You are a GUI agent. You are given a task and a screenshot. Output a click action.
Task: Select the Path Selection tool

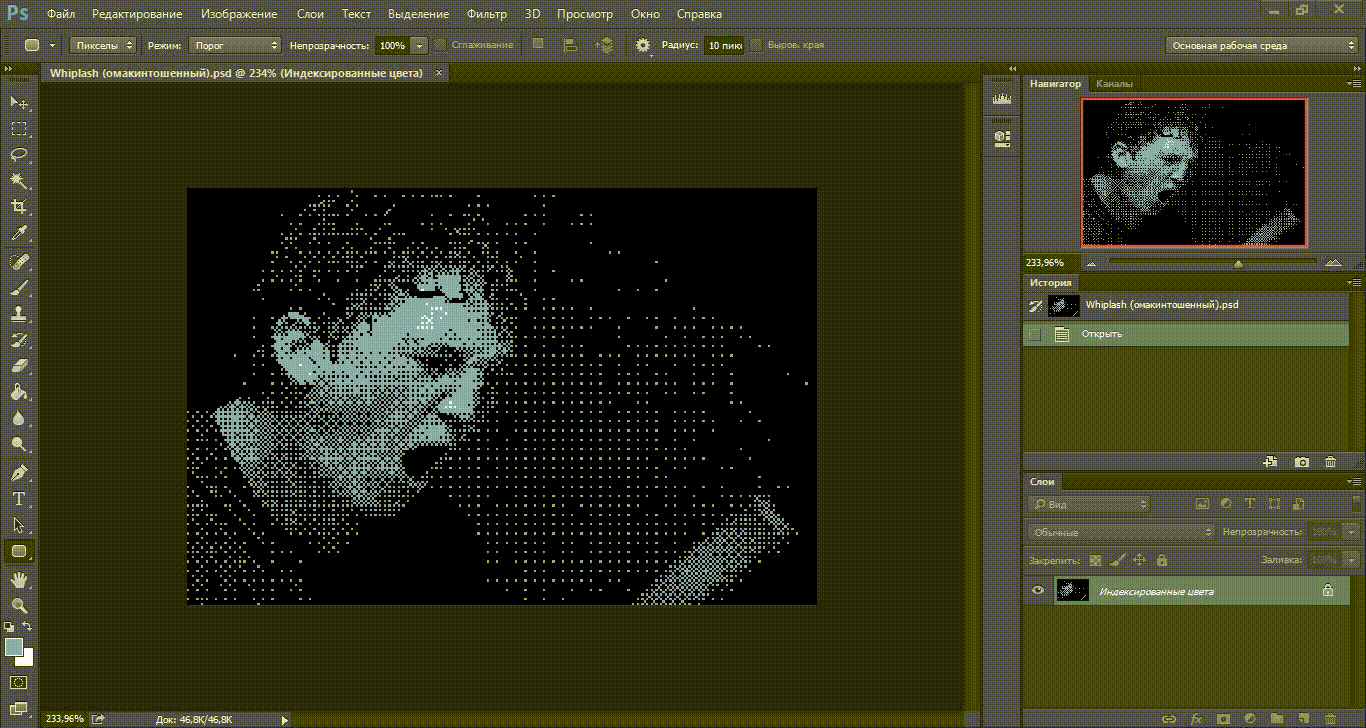pyautogui.click(x=19, y=524)
